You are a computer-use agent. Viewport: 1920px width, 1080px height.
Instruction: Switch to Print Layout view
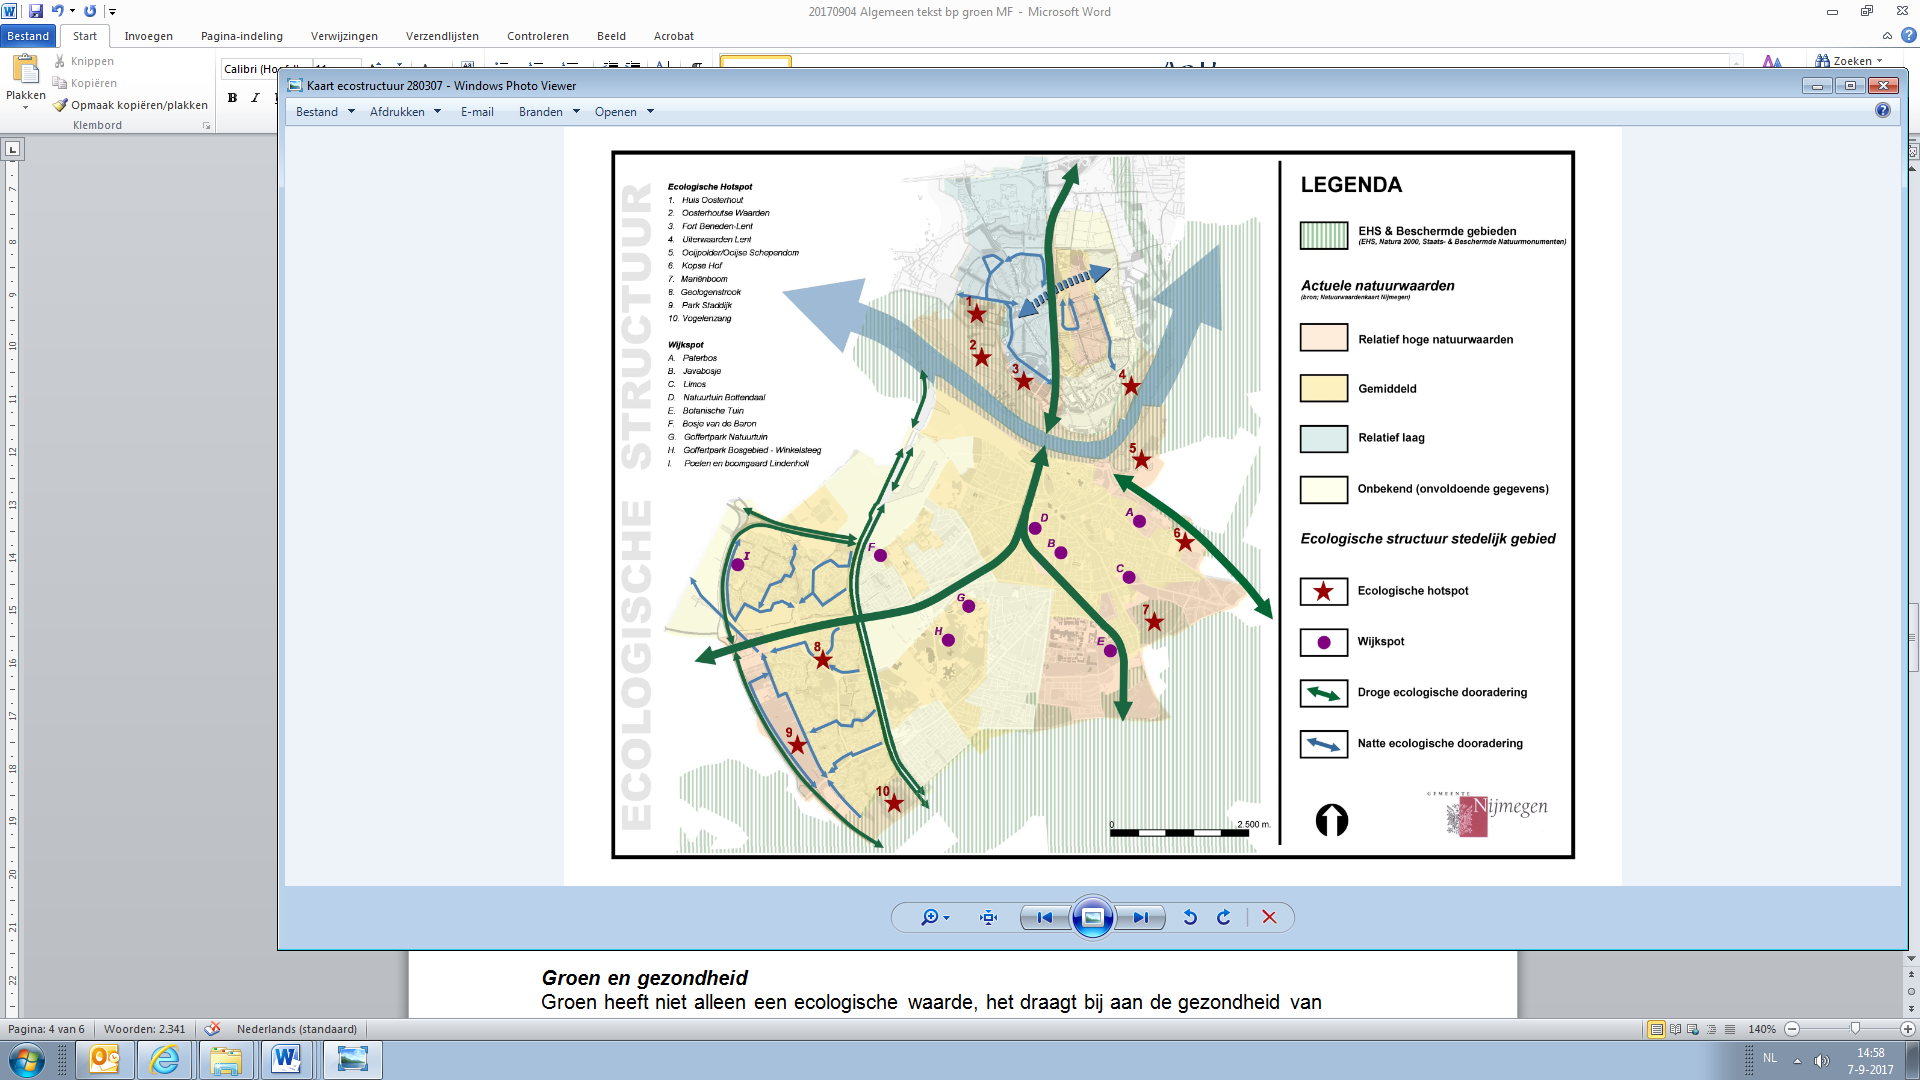point(1656,1029)
